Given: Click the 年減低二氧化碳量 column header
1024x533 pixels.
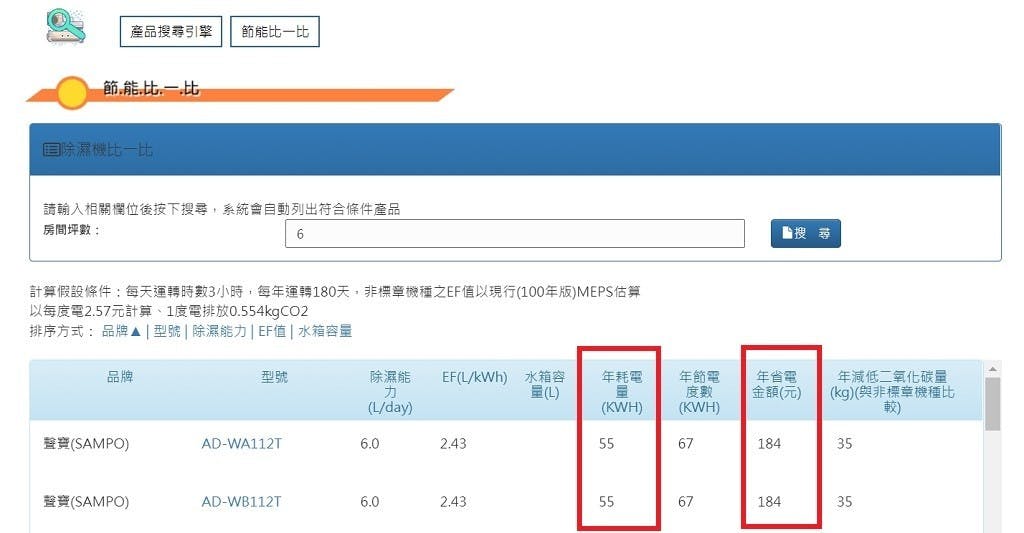Looking at the screenshot, I should tap(892, 392).
